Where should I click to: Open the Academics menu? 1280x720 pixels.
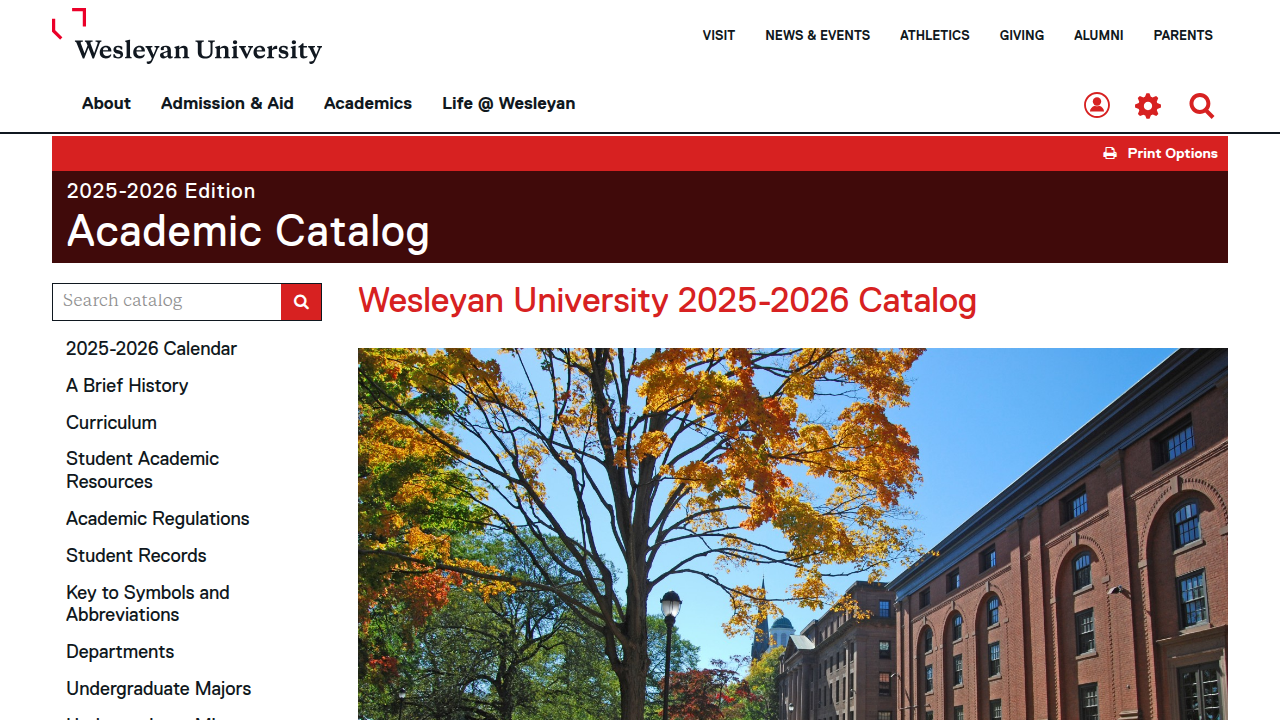368,103
